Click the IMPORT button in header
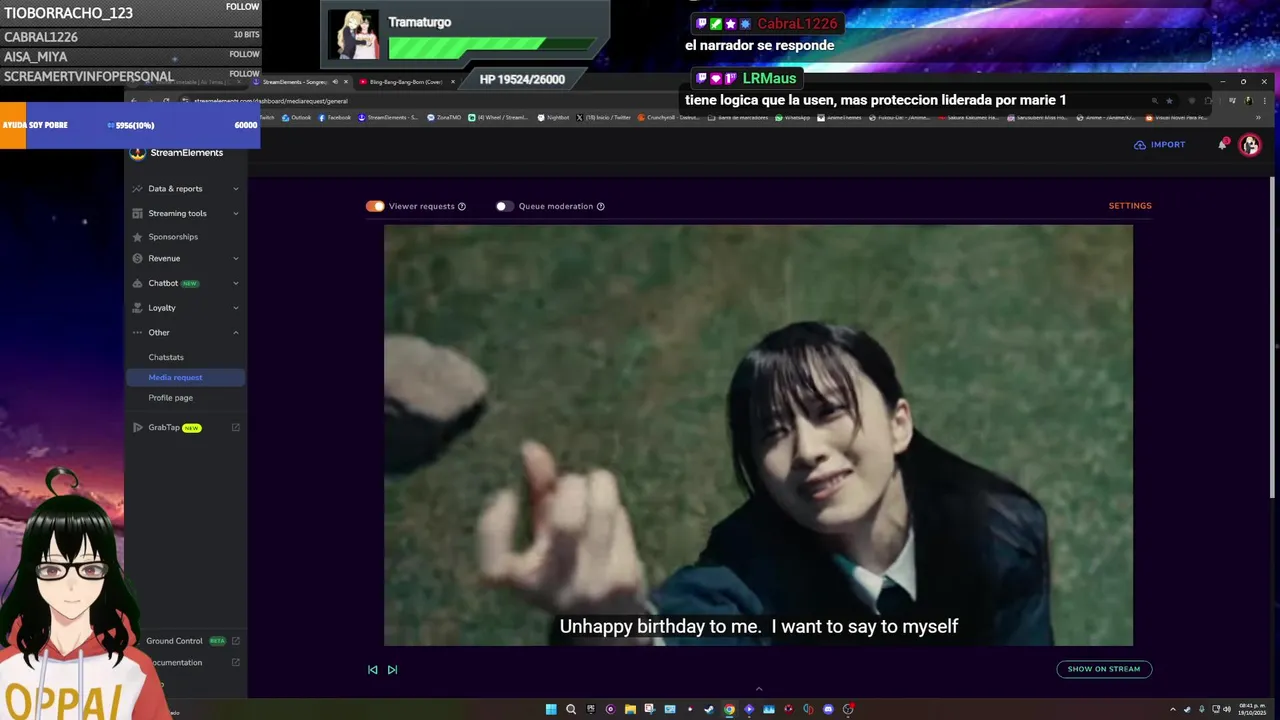Image resolution: width=1280 pixels, height=720 pixels. click(x=1160, y=145)
